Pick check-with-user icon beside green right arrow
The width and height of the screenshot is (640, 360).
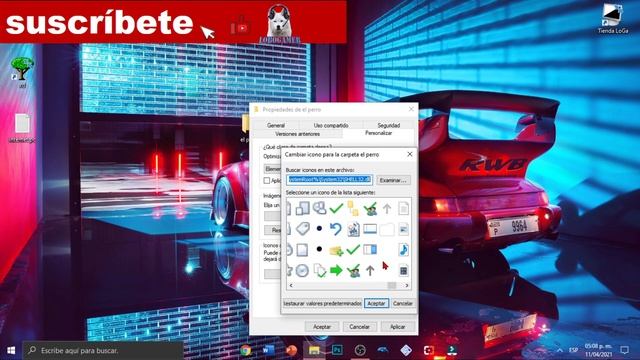point(353,270)
